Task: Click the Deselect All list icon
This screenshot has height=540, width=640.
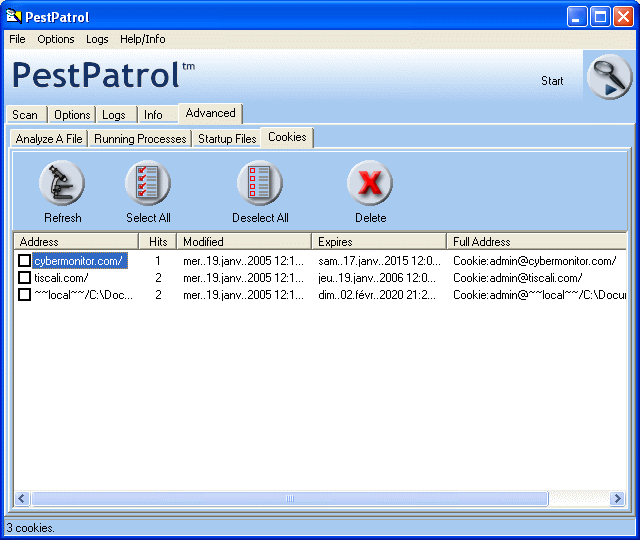Action: click(260, 183)
